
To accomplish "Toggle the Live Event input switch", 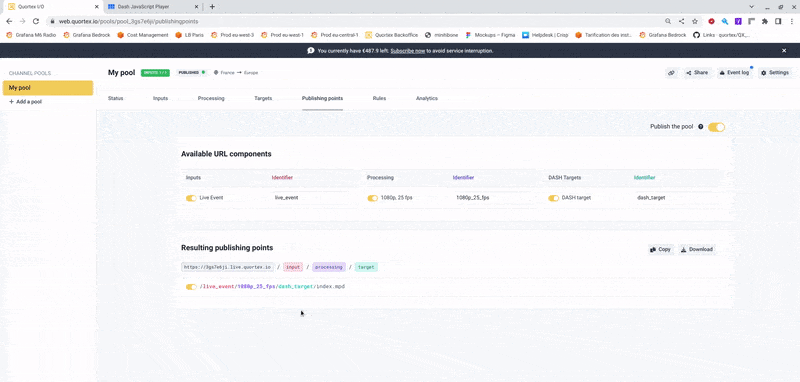I will (x=191, y=198).
